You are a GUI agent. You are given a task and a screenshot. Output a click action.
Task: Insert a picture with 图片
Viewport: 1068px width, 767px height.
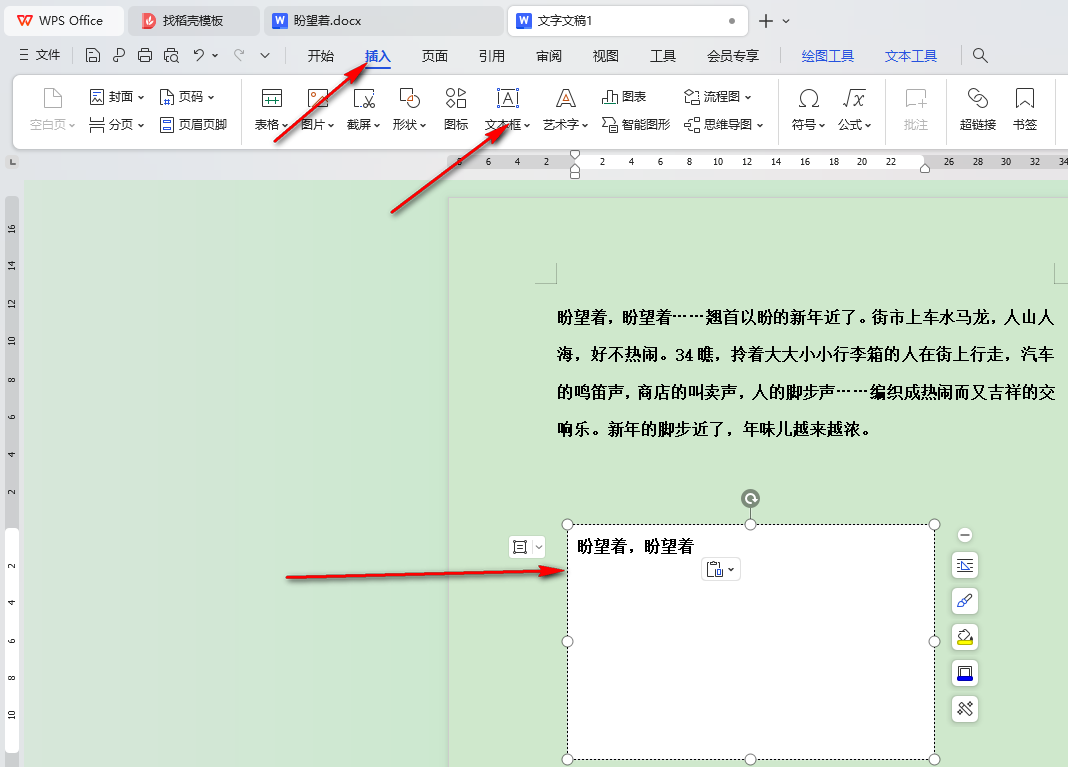pos(317,109)
